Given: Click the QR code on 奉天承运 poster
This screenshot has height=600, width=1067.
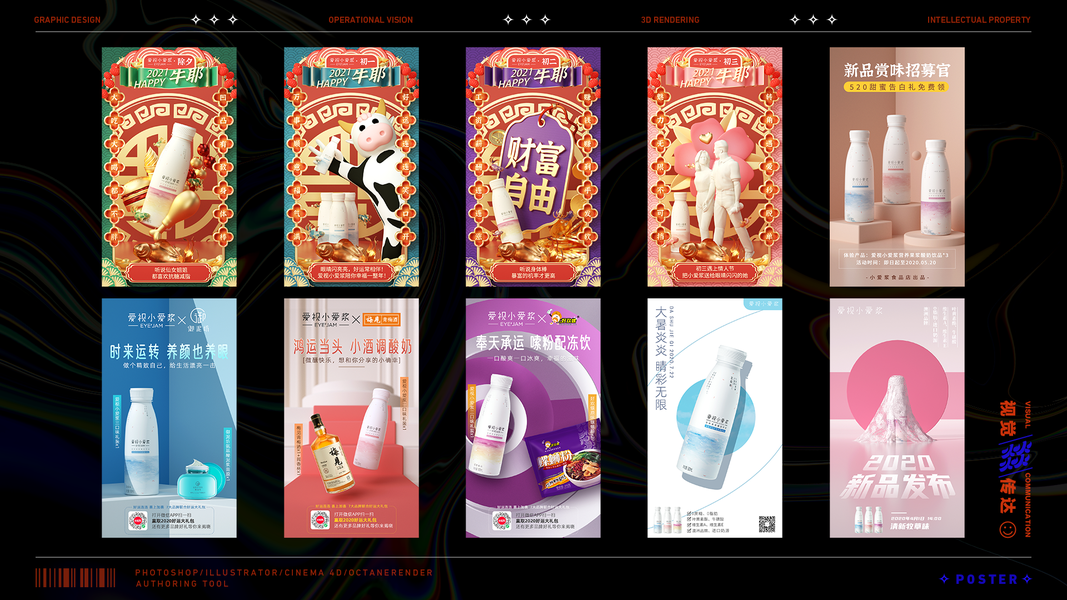Looking at the screenshot, I should coord(502,520).
